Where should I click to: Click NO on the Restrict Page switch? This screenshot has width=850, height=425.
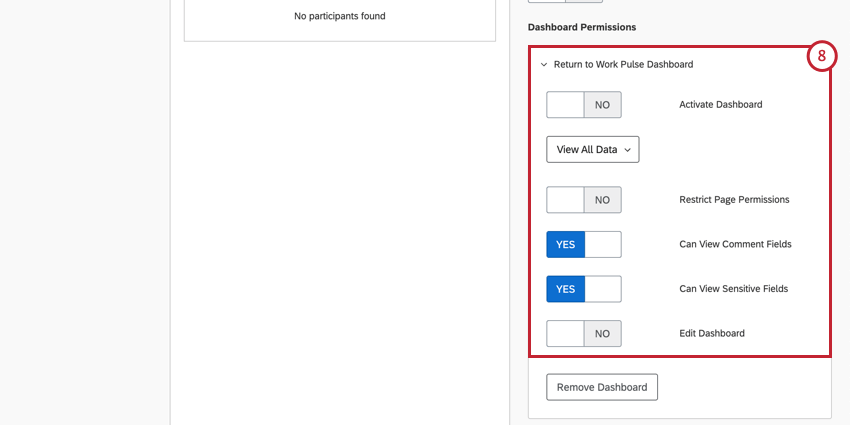602,200
